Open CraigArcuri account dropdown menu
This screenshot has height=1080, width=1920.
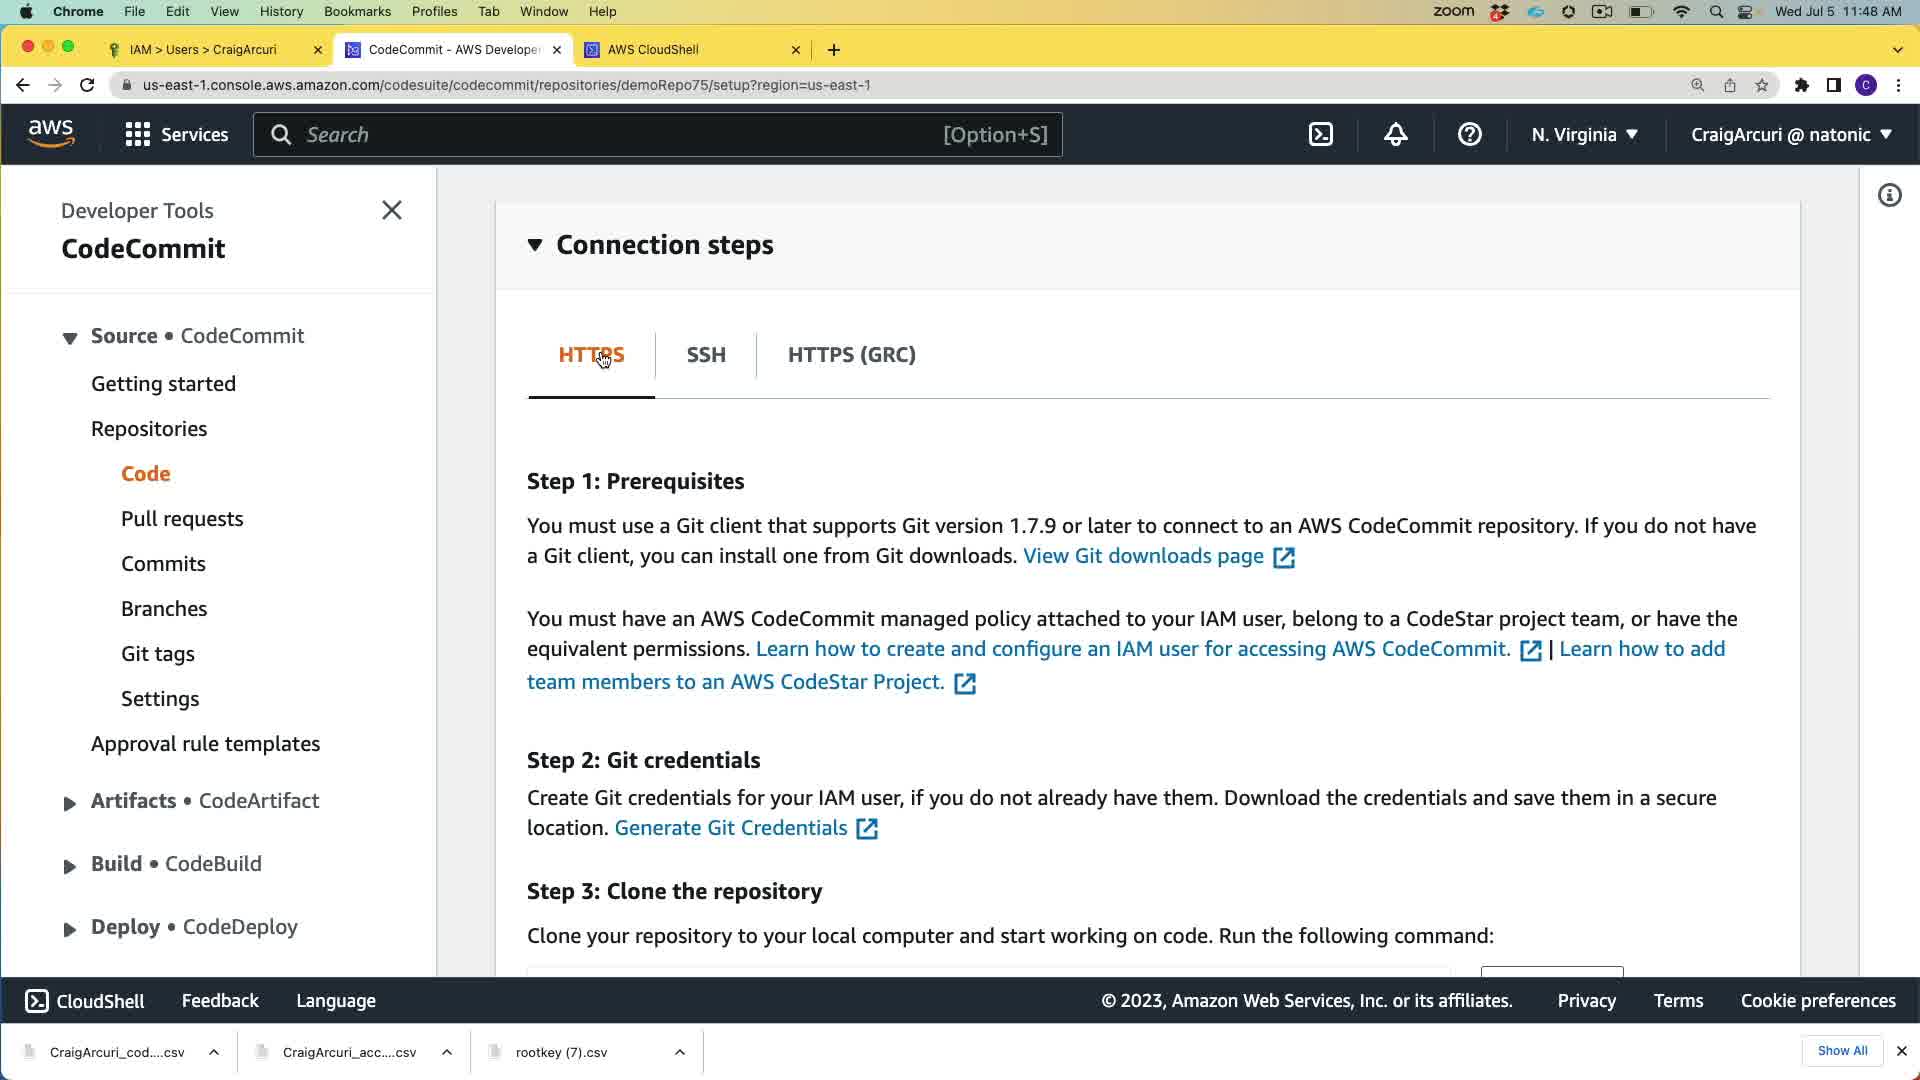point(1791,135)
